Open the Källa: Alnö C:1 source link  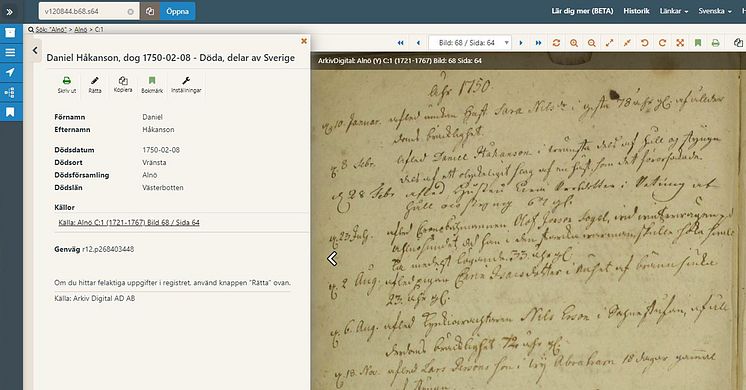[x=129, y=223]
